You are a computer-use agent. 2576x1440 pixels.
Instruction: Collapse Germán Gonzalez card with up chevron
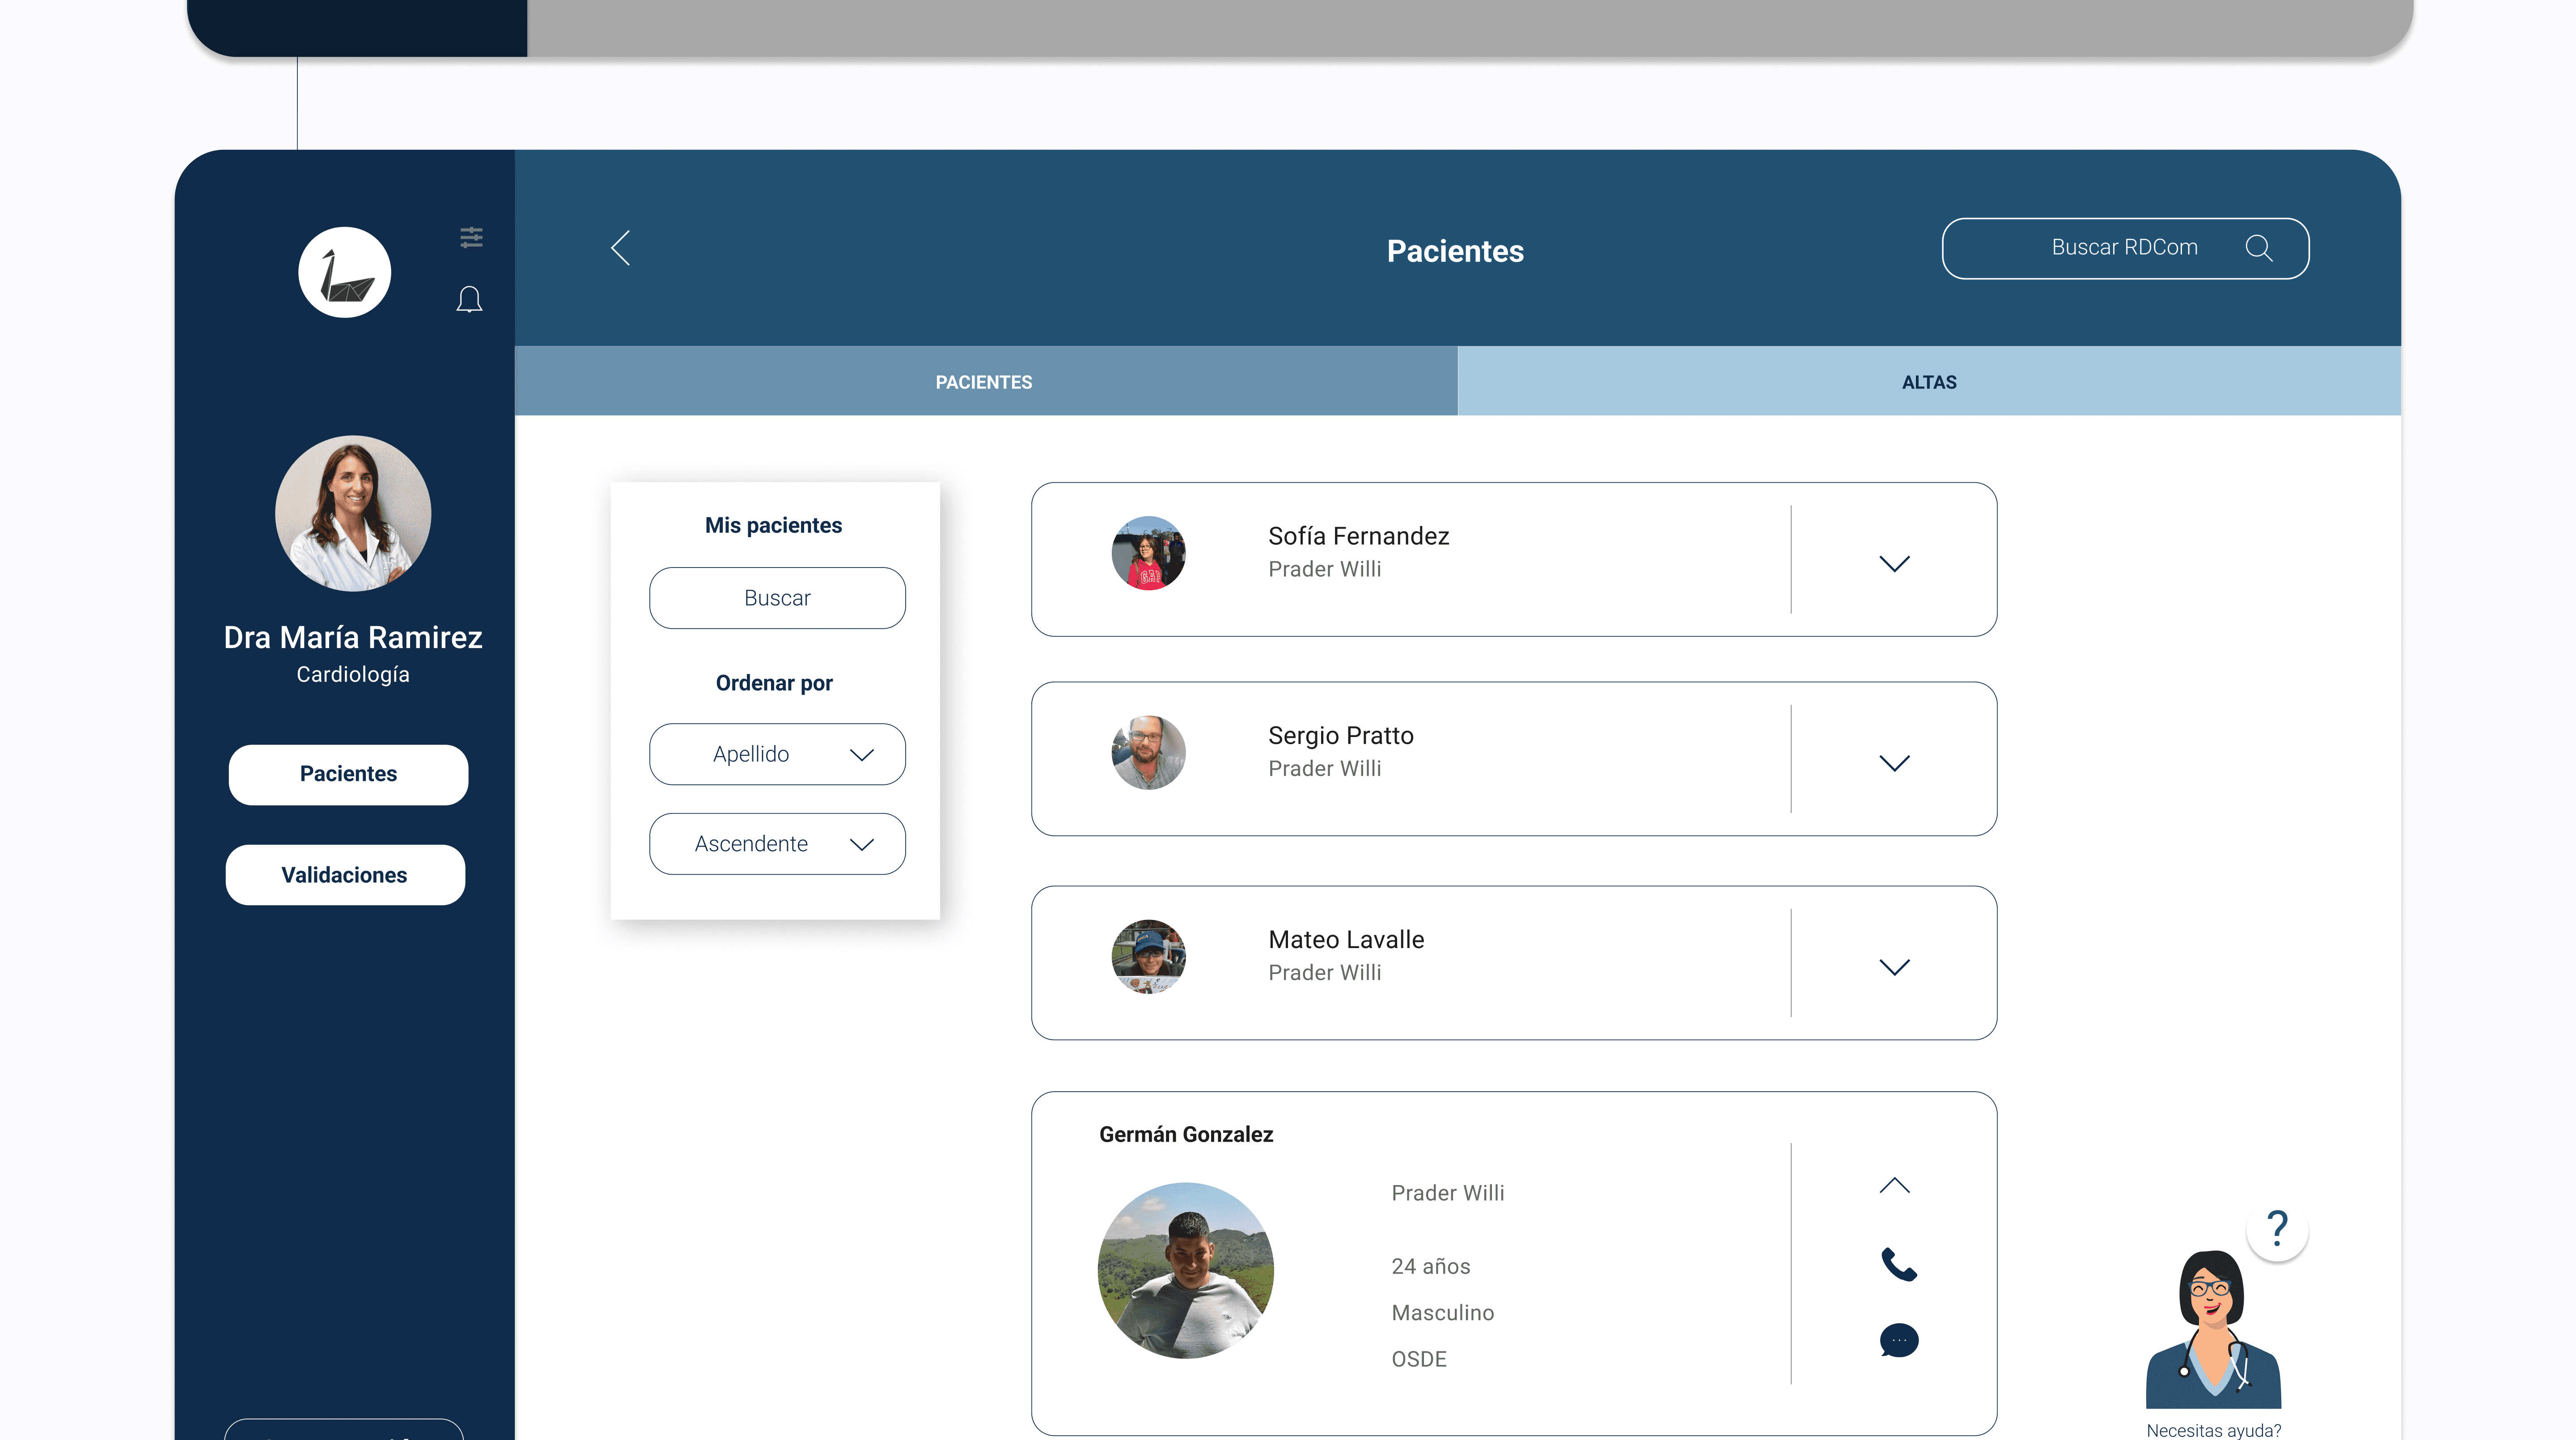[x=1894, y=1186]
